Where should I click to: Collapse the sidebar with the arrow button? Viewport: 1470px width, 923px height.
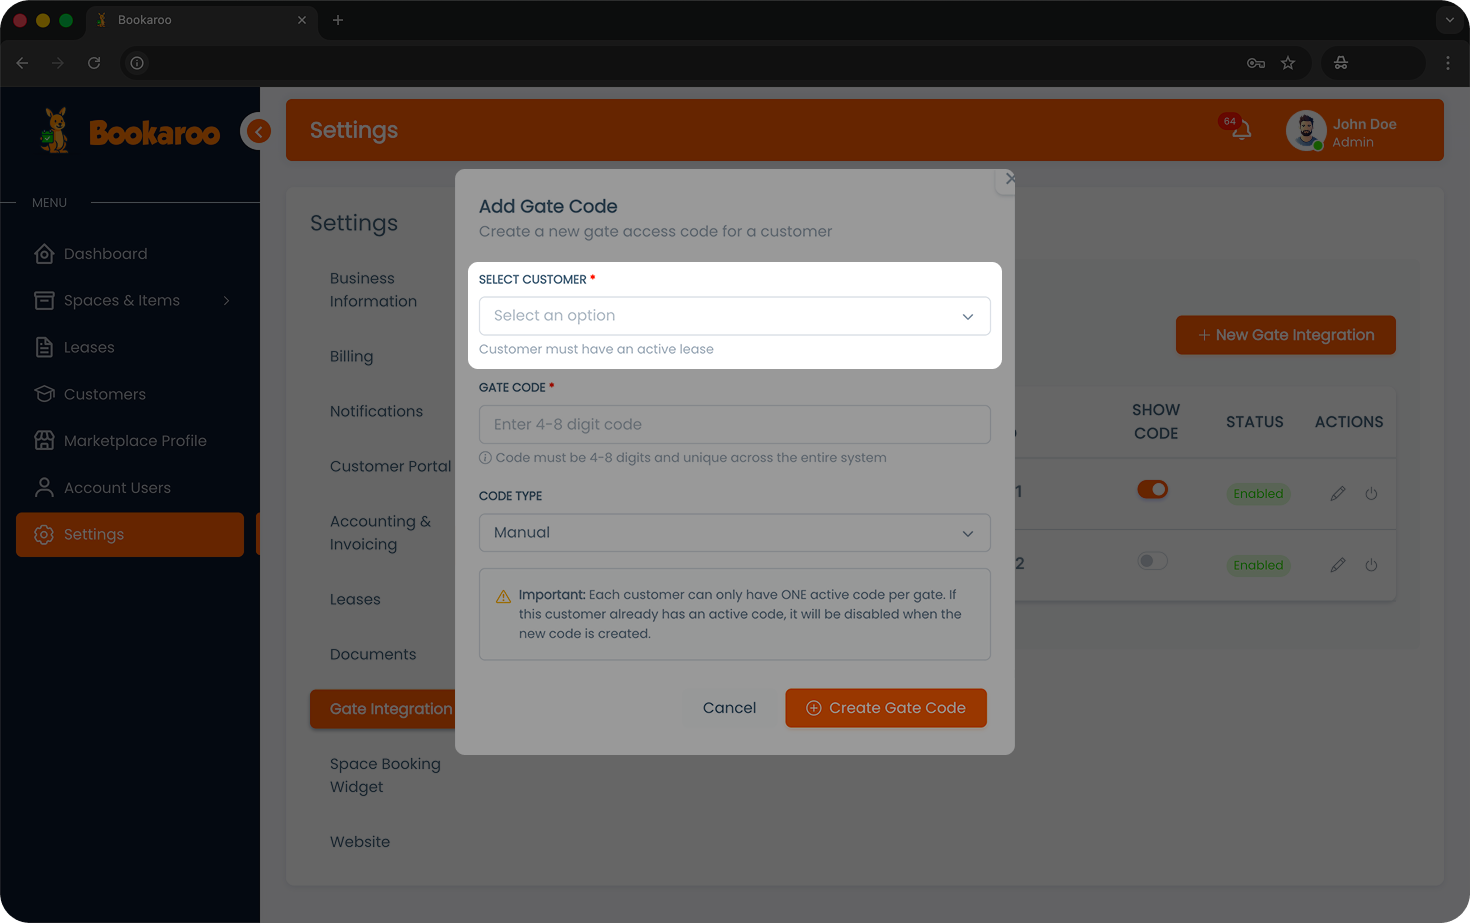click(258, 131)
